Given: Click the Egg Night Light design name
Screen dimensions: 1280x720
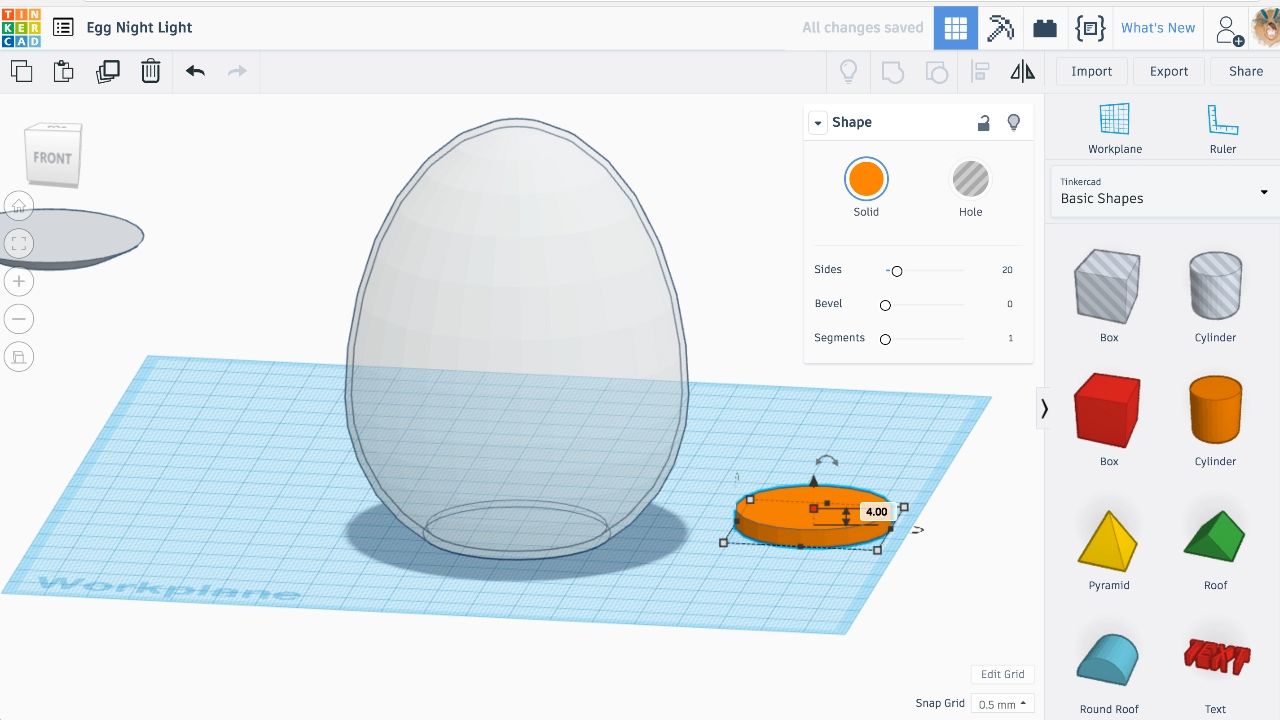Looking at the screenshot, I should coord(139,28).
